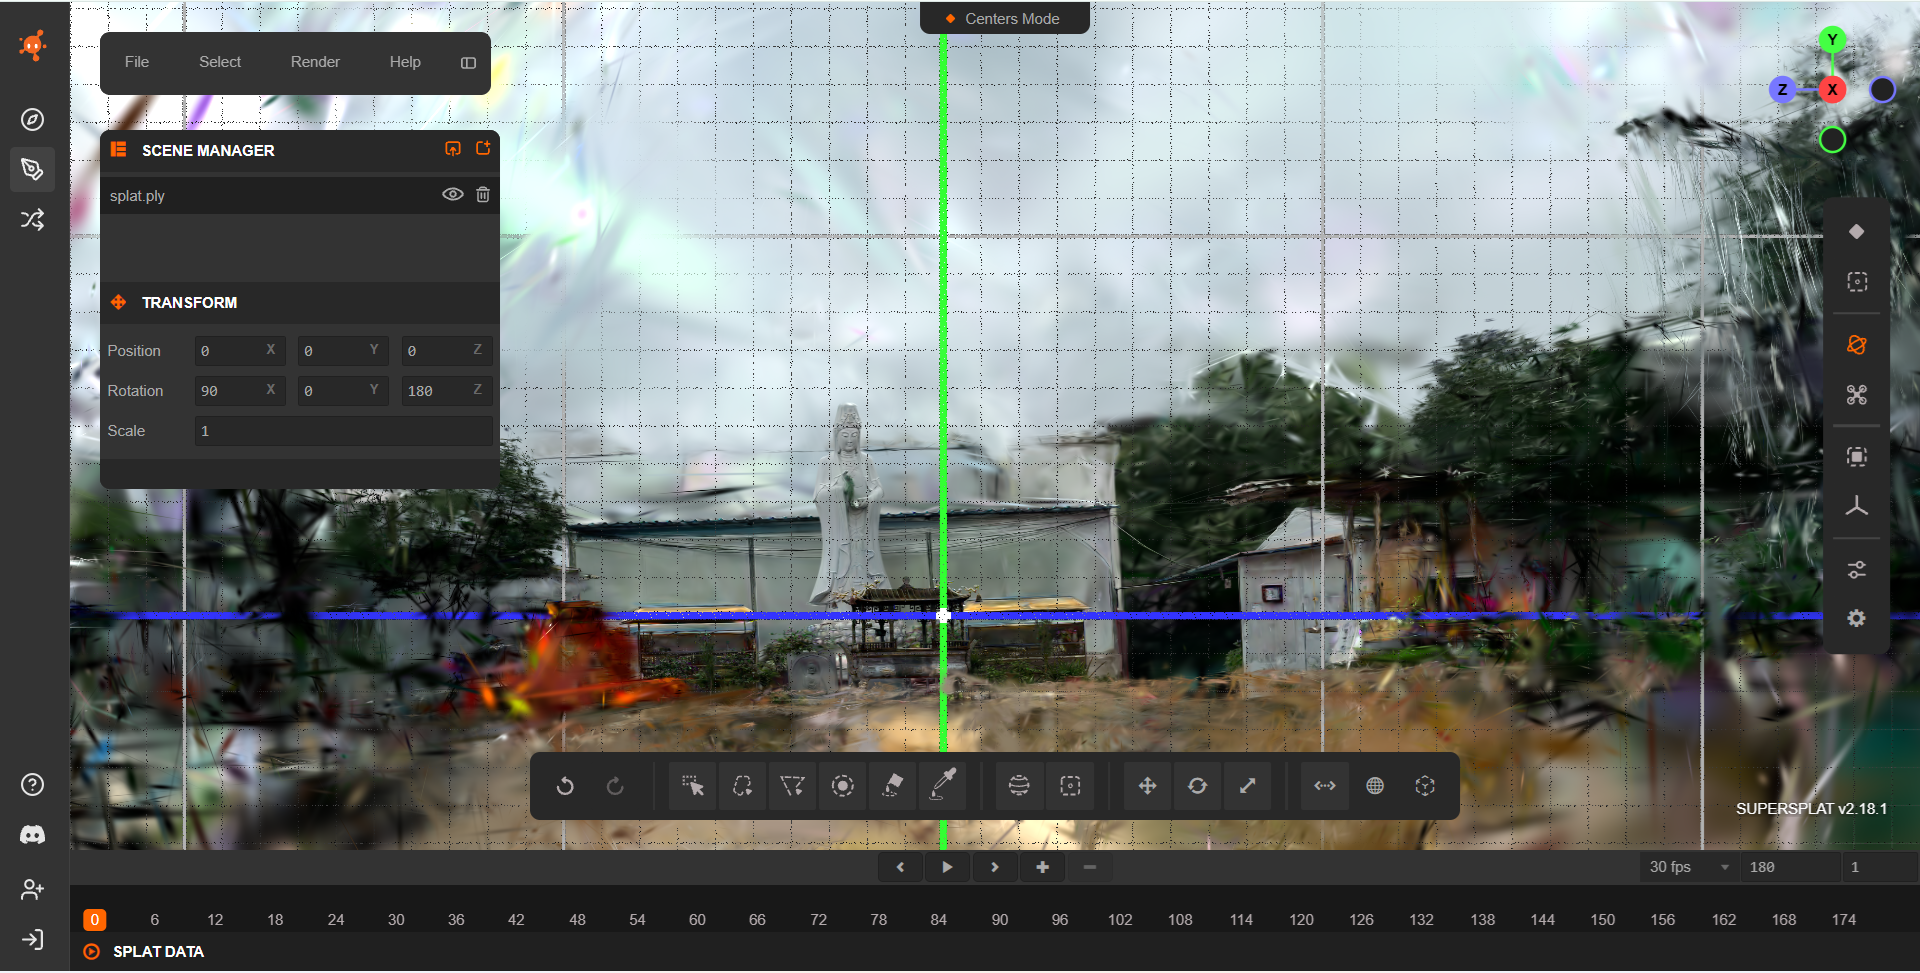This screenshot has height=973, width=1920.
Task: Click the redo arrow in bottom toolbar
Action: tap(615, 786)
